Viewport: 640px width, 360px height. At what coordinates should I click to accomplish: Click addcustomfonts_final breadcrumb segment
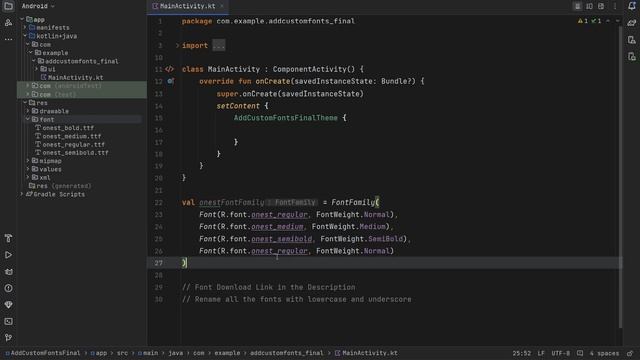(287, 353)
